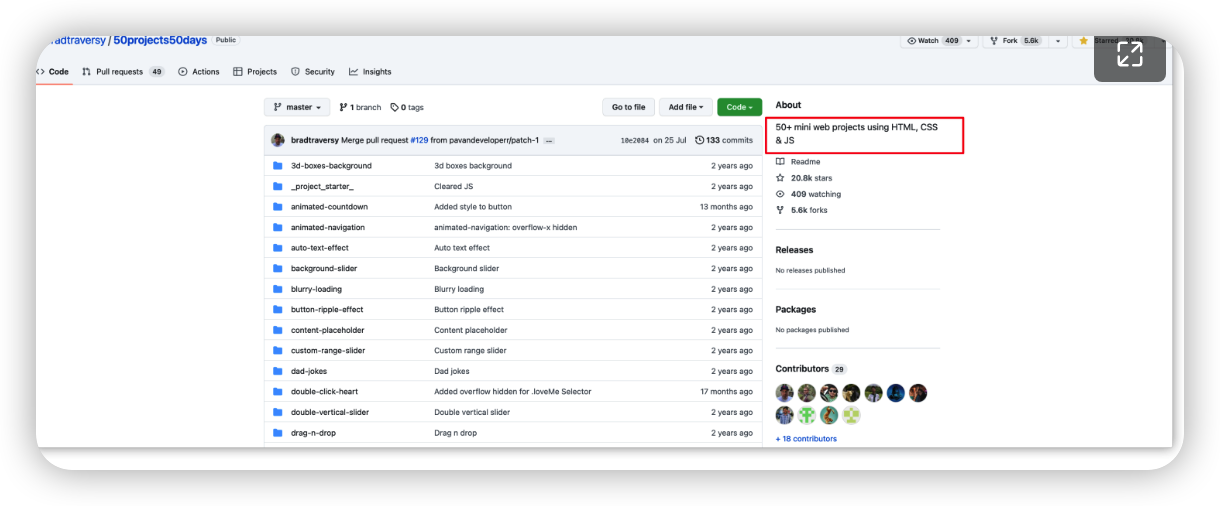Open the 1 branch link
The width and height of the screenshot is (1220, 506).
click(360, 107)
